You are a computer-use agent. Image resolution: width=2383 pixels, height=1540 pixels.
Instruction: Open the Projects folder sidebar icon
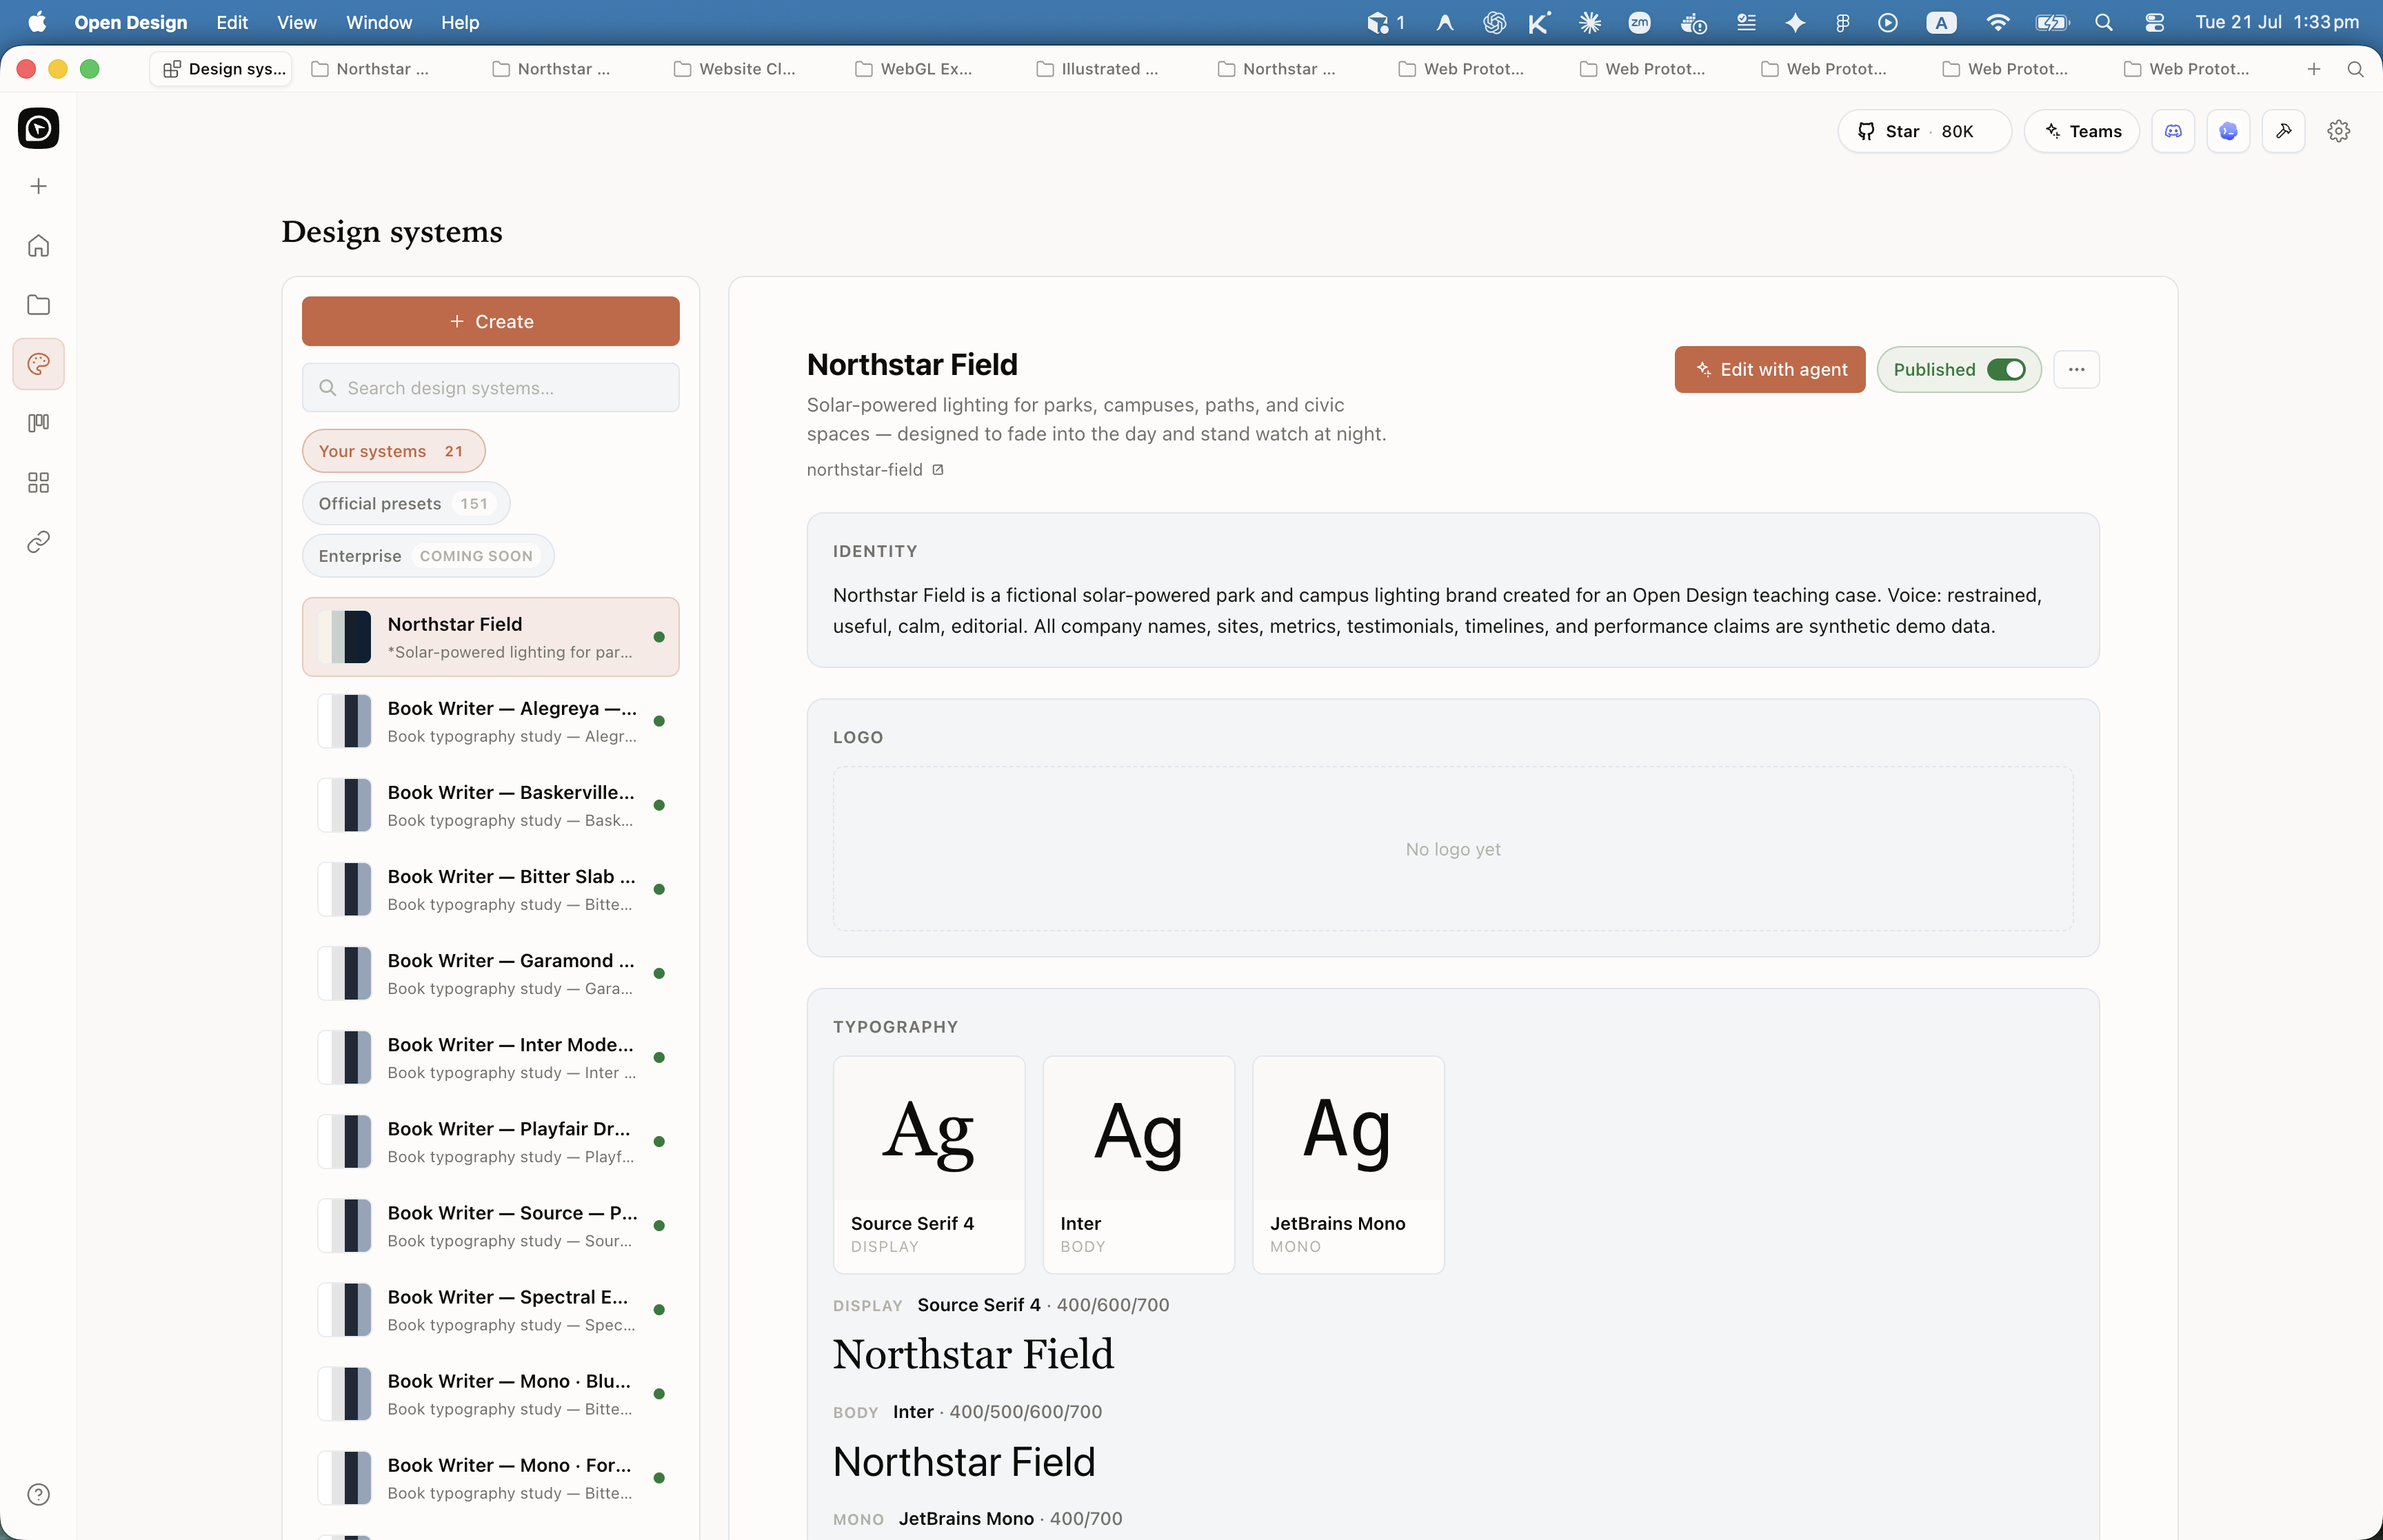coord(38,304)
